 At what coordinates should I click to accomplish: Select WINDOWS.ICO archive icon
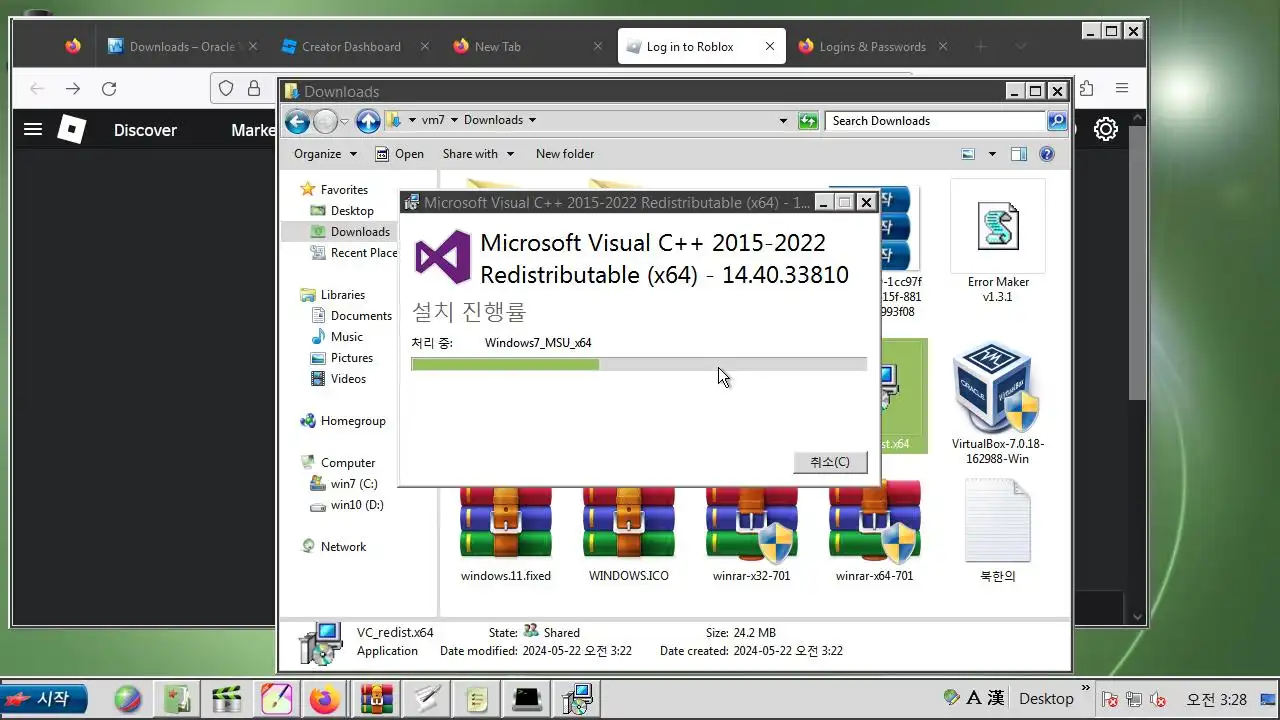tap(629, 522)
